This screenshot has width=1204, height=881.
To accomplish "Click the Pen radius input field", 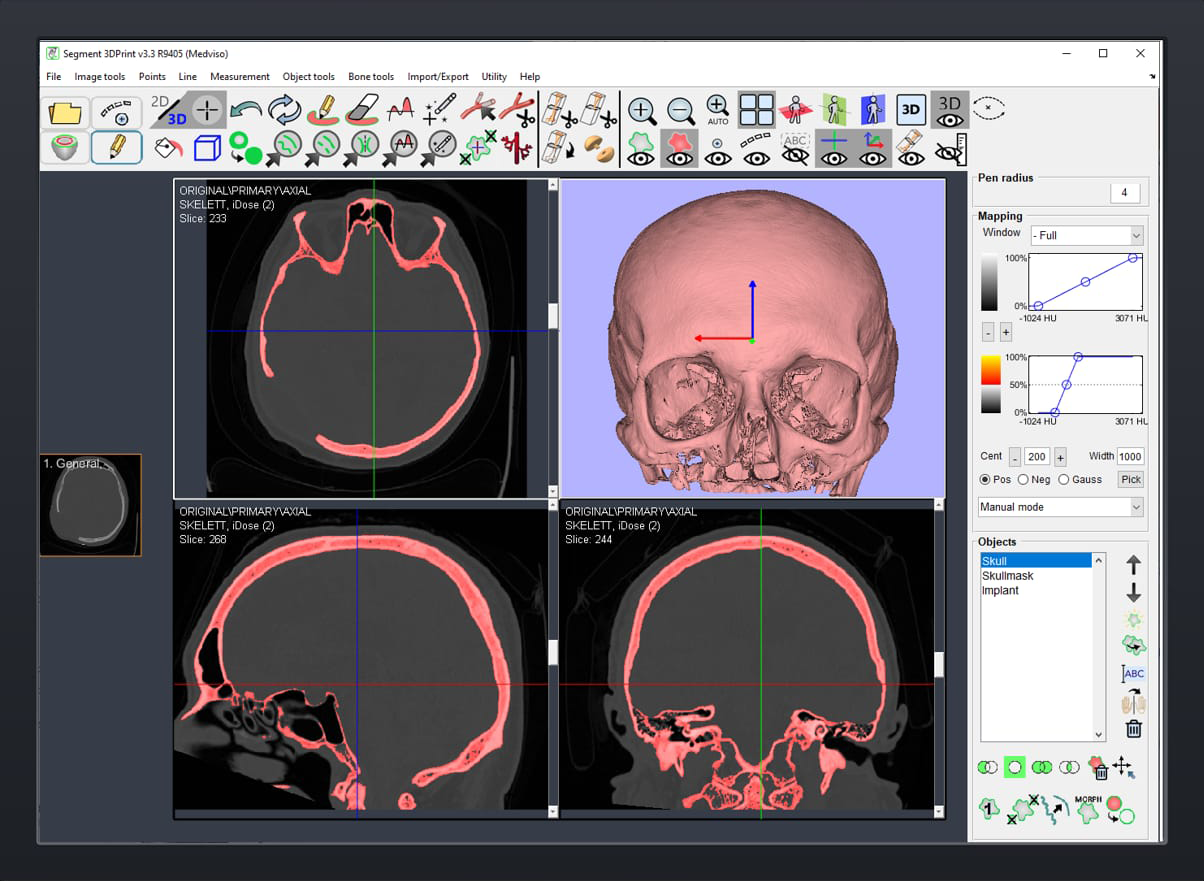I will pyautogui.click(x=1124, y=193).
